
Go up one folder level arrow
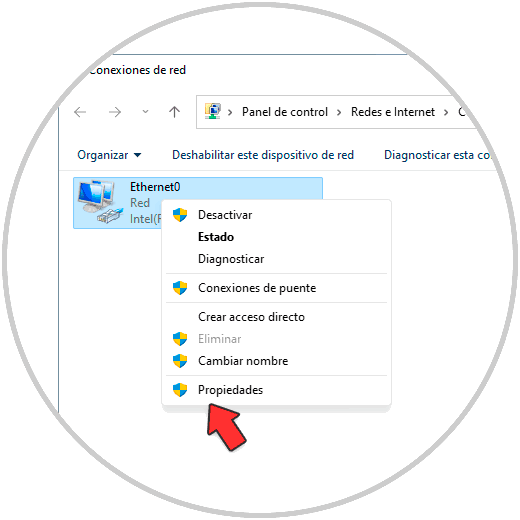pos(174,112)
